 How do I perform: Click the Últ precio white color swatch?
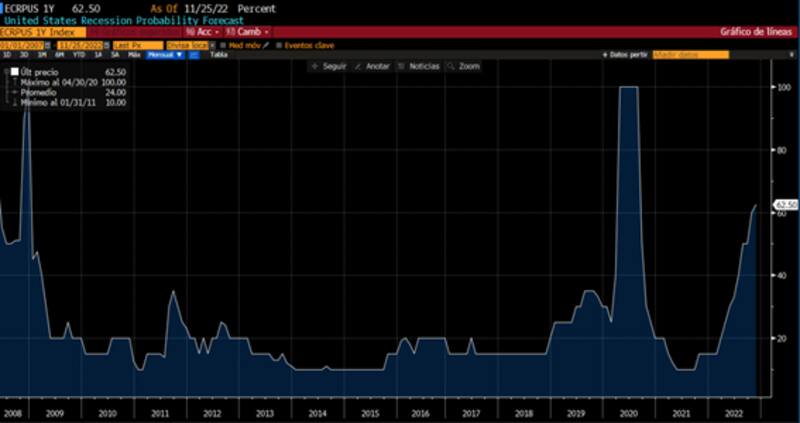(x=15, y=72)
